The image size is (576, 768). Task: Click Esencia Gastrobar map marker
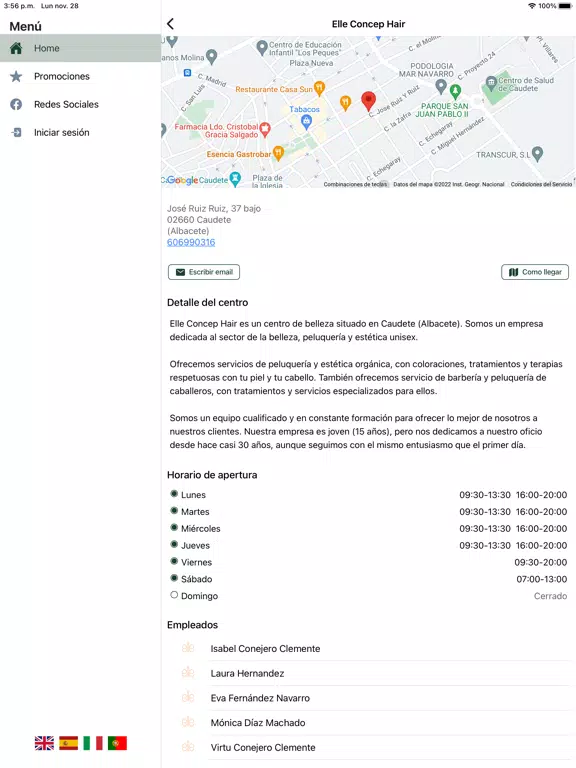click(278, 153)
